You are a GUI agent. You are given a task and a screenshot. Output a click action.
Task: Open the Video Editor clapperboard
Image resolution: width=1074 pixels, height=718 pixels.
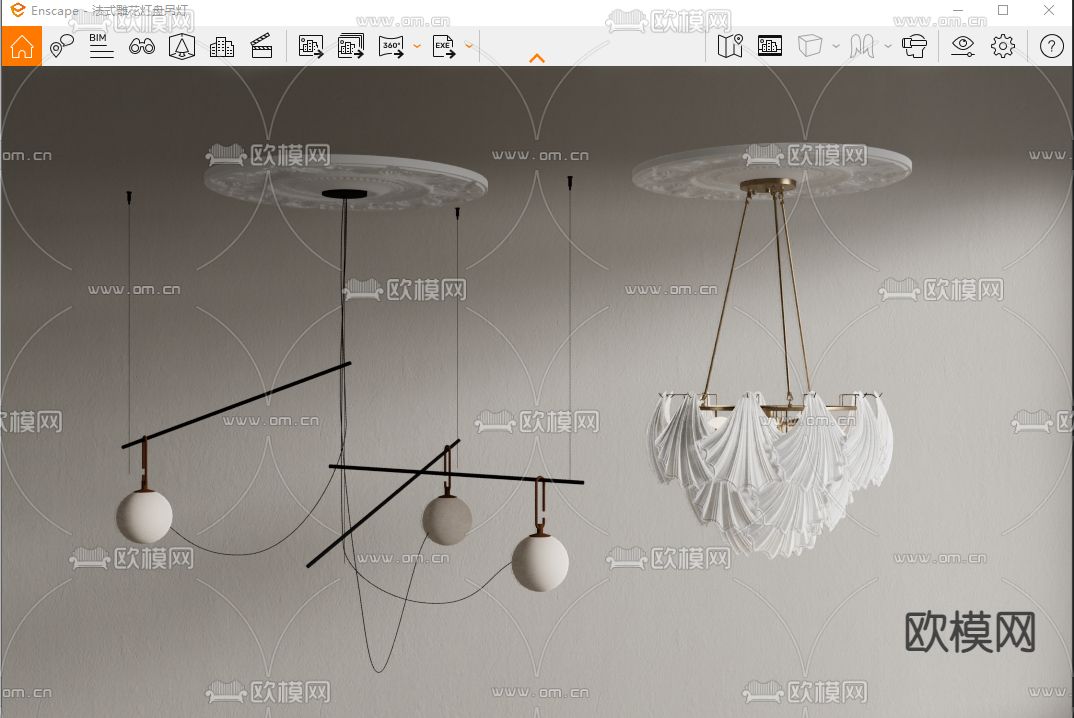point(262,46)
